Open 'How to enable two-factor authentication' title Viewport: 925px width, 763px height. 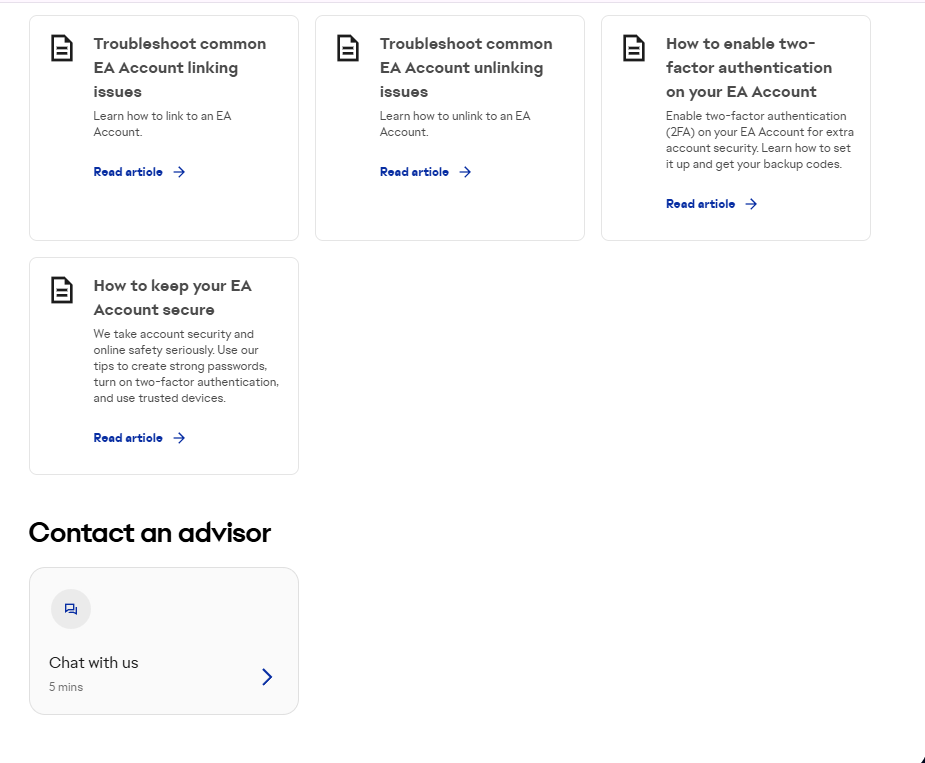pyautogui.click(x=749, y=68)
